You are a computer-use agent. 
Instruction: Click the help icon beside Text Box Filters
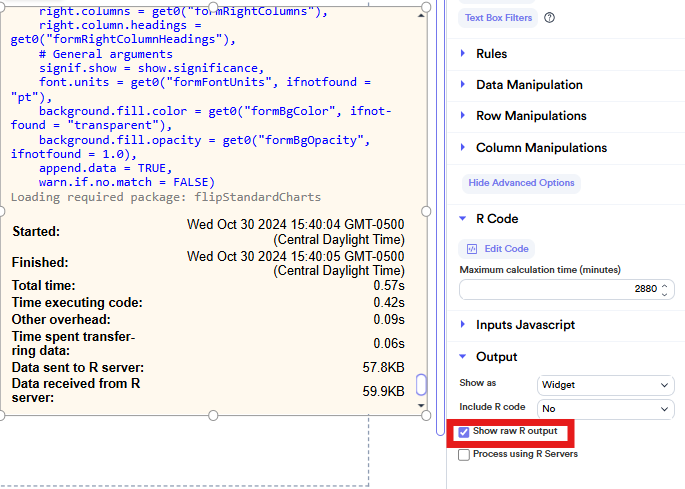[x=550, y=18]
